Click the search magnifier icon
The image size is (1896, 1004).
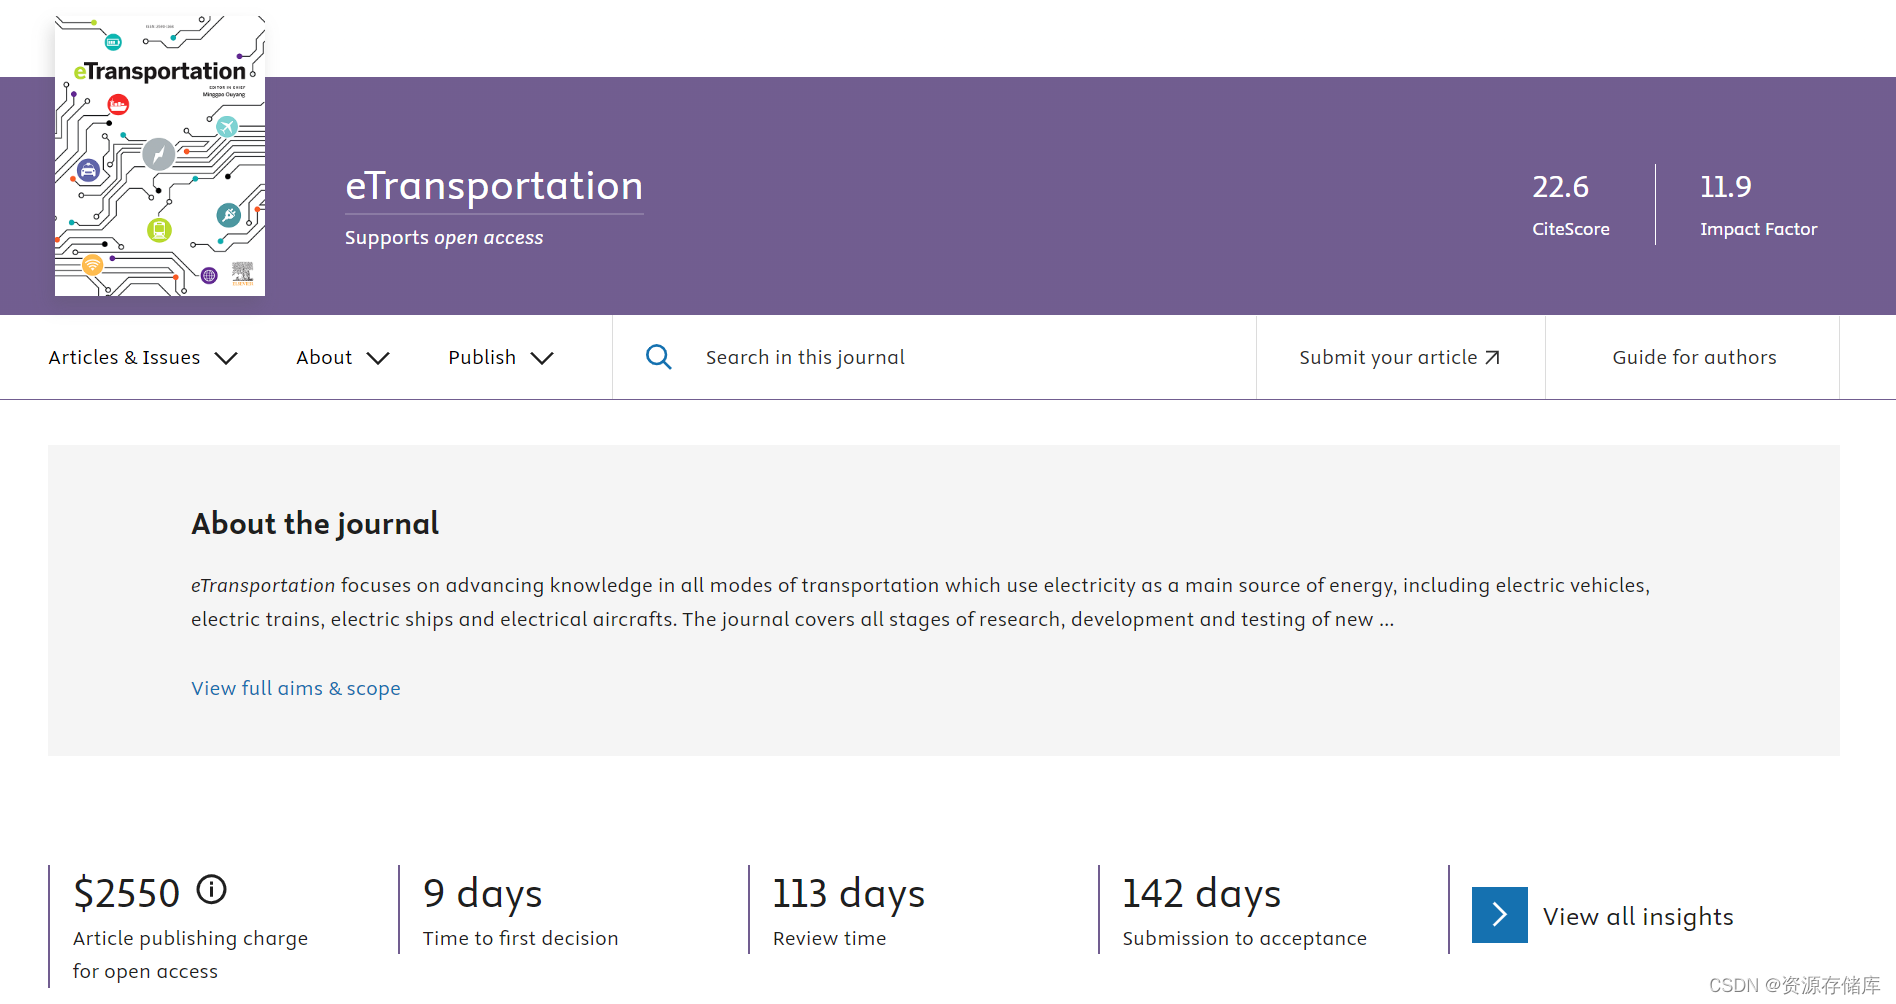[x=658, y=357]
